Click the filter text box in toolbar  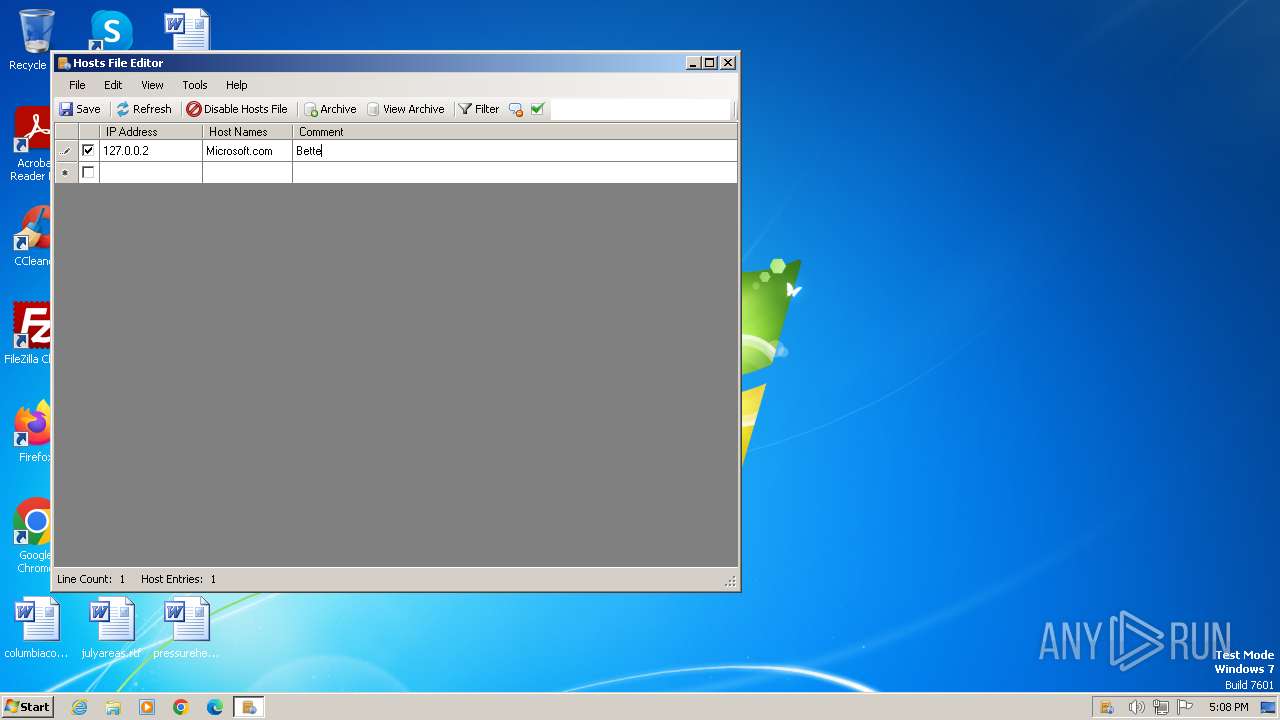pos(640,109)
